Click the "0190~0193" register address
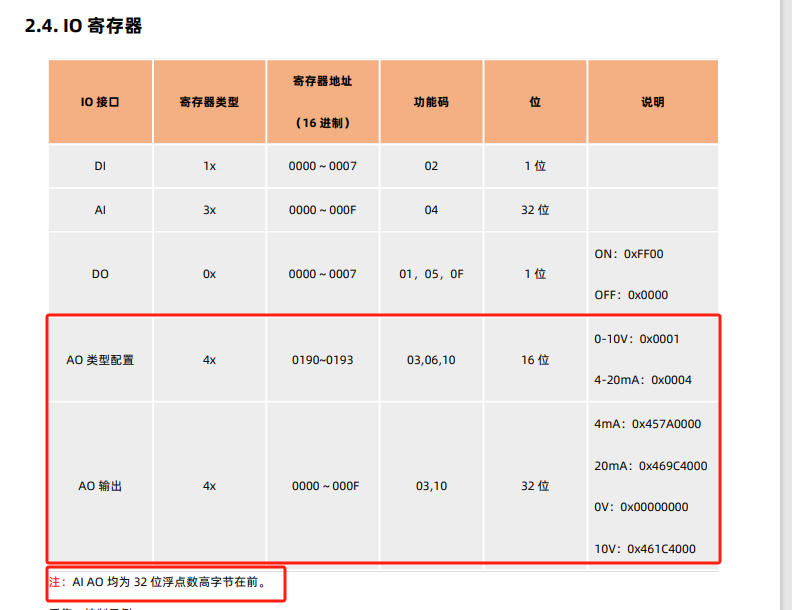The height and width of the screenshot is (610, 792). click(x=322, y=360)
